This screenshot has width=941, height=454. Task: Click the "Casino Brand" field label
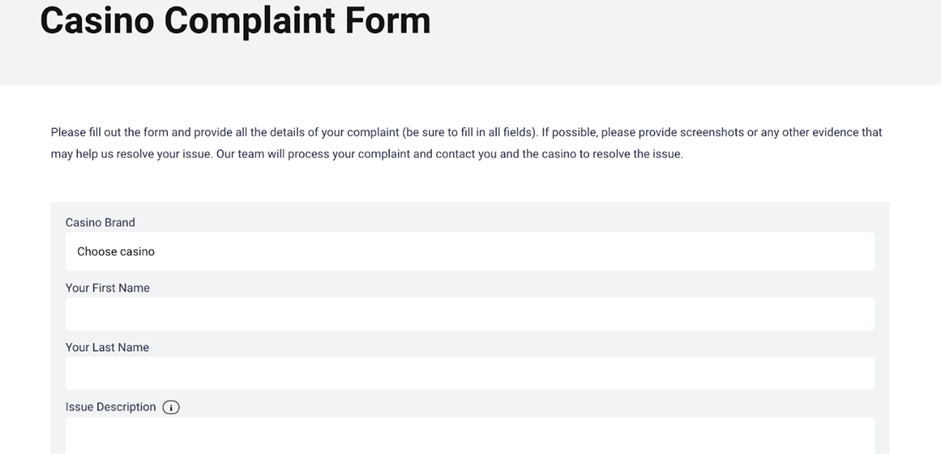pos(100,222)
